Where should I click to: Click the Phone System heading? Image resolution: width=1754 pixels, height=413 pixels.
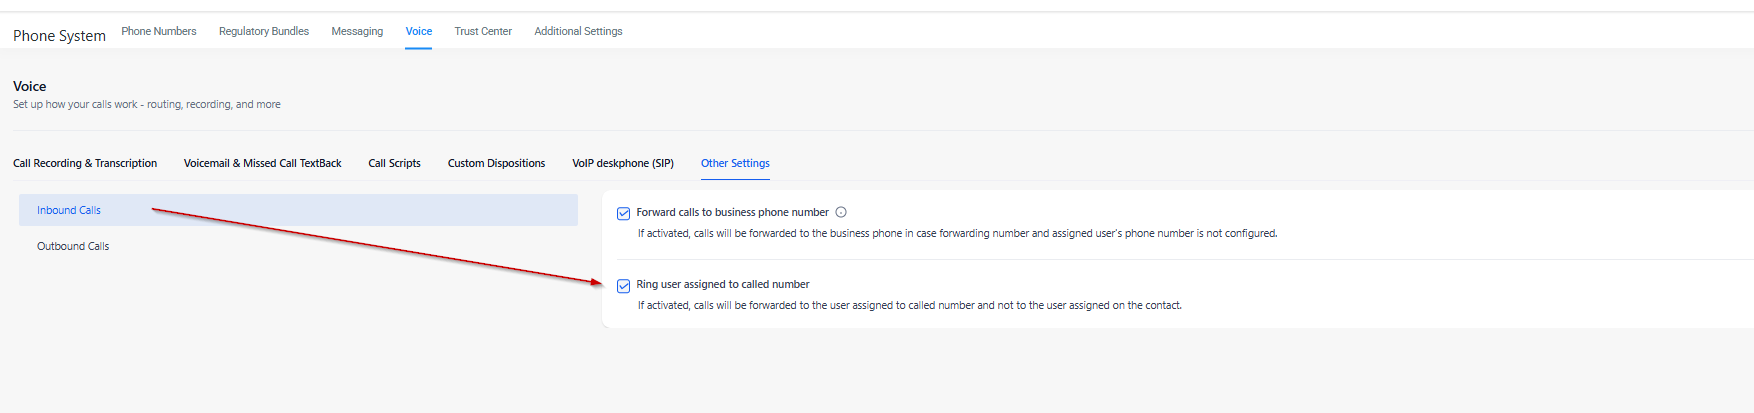(x=59, y=36)
